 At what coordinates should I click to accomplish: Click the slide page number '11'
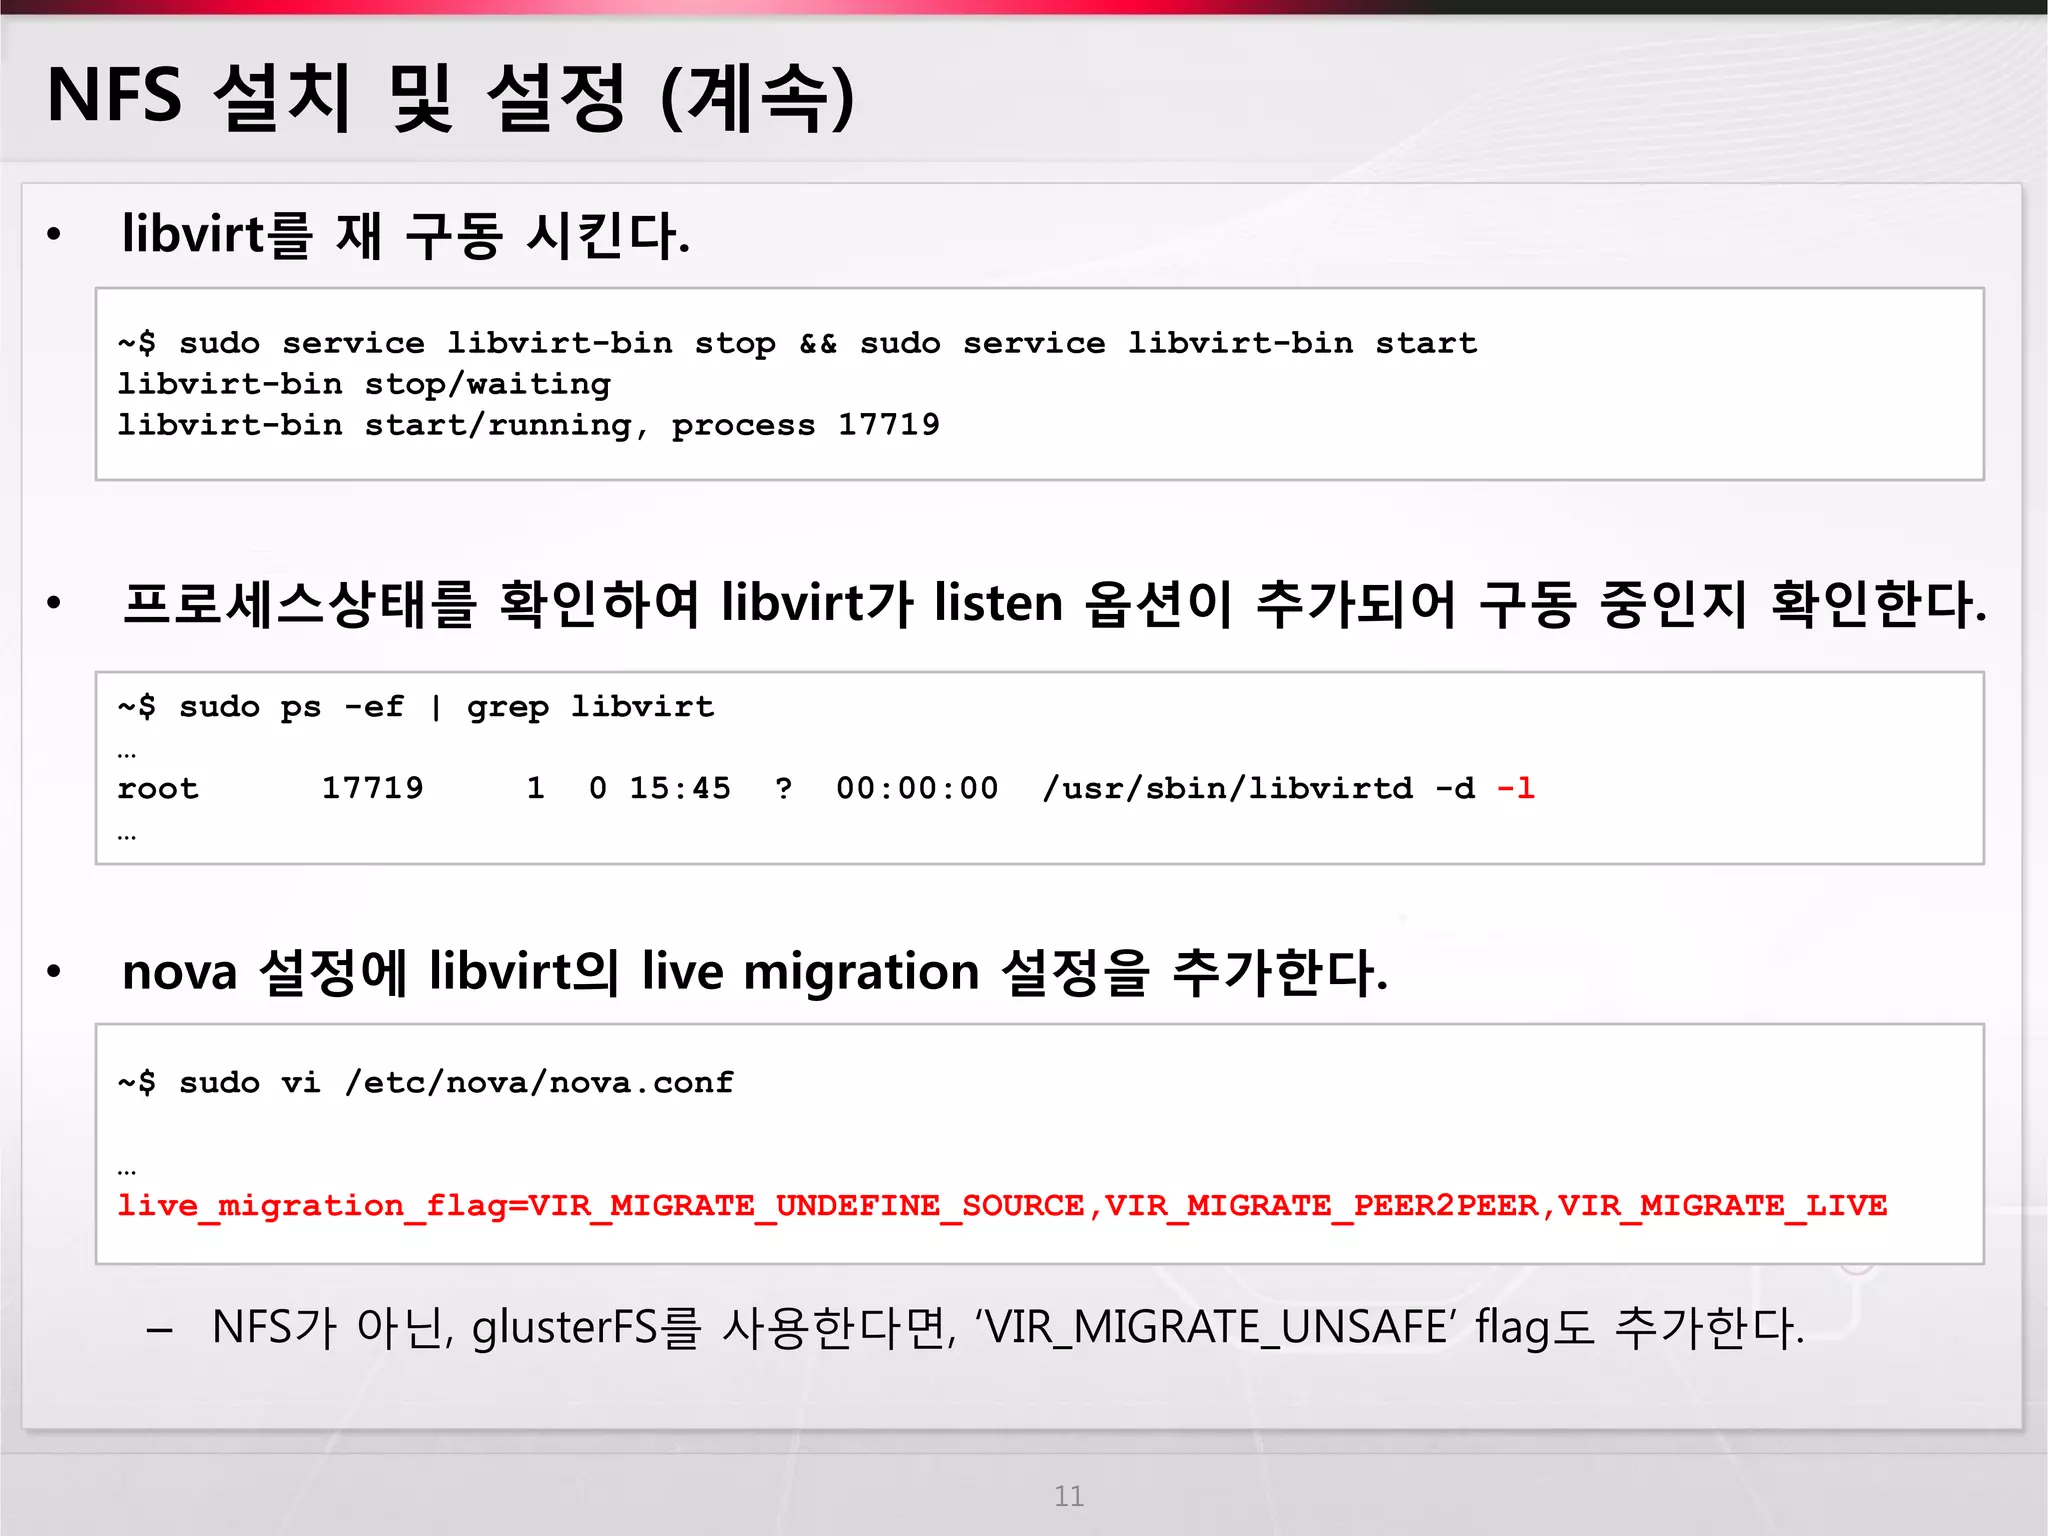pos(1069,1496)
